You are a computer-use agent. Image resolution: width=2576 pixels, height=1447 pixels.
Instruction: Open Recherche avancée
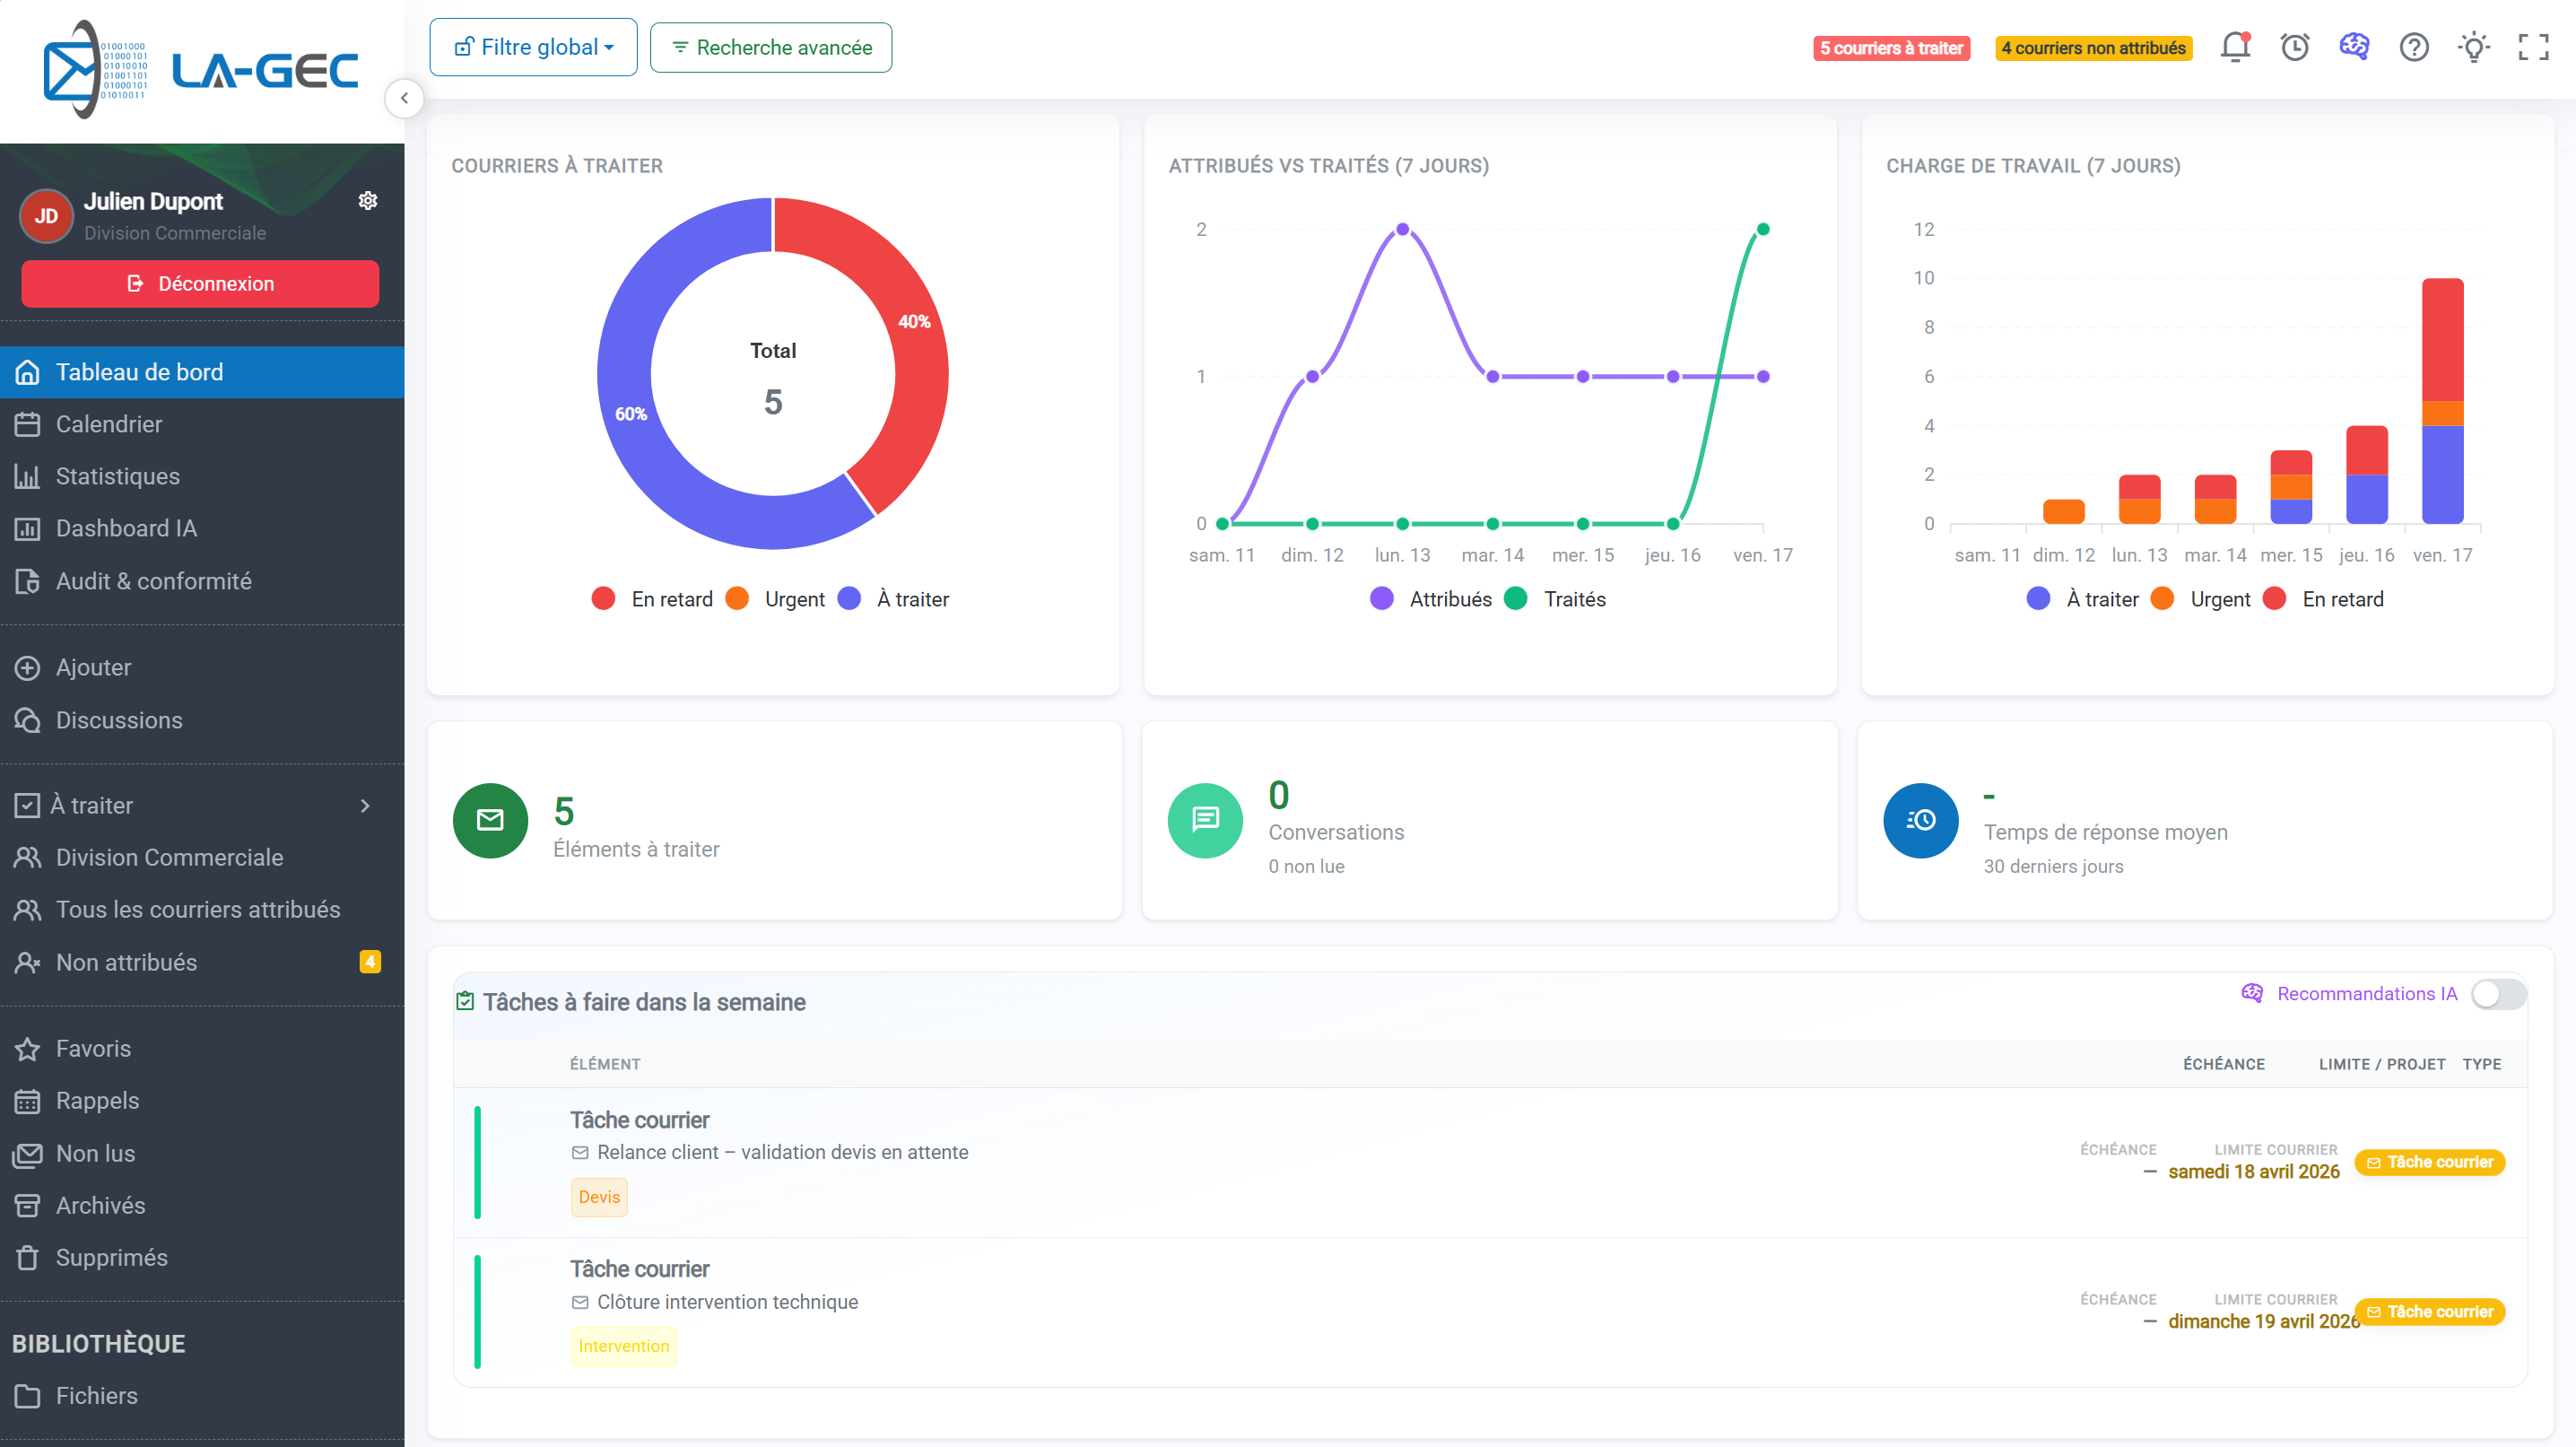coord(771,47)
